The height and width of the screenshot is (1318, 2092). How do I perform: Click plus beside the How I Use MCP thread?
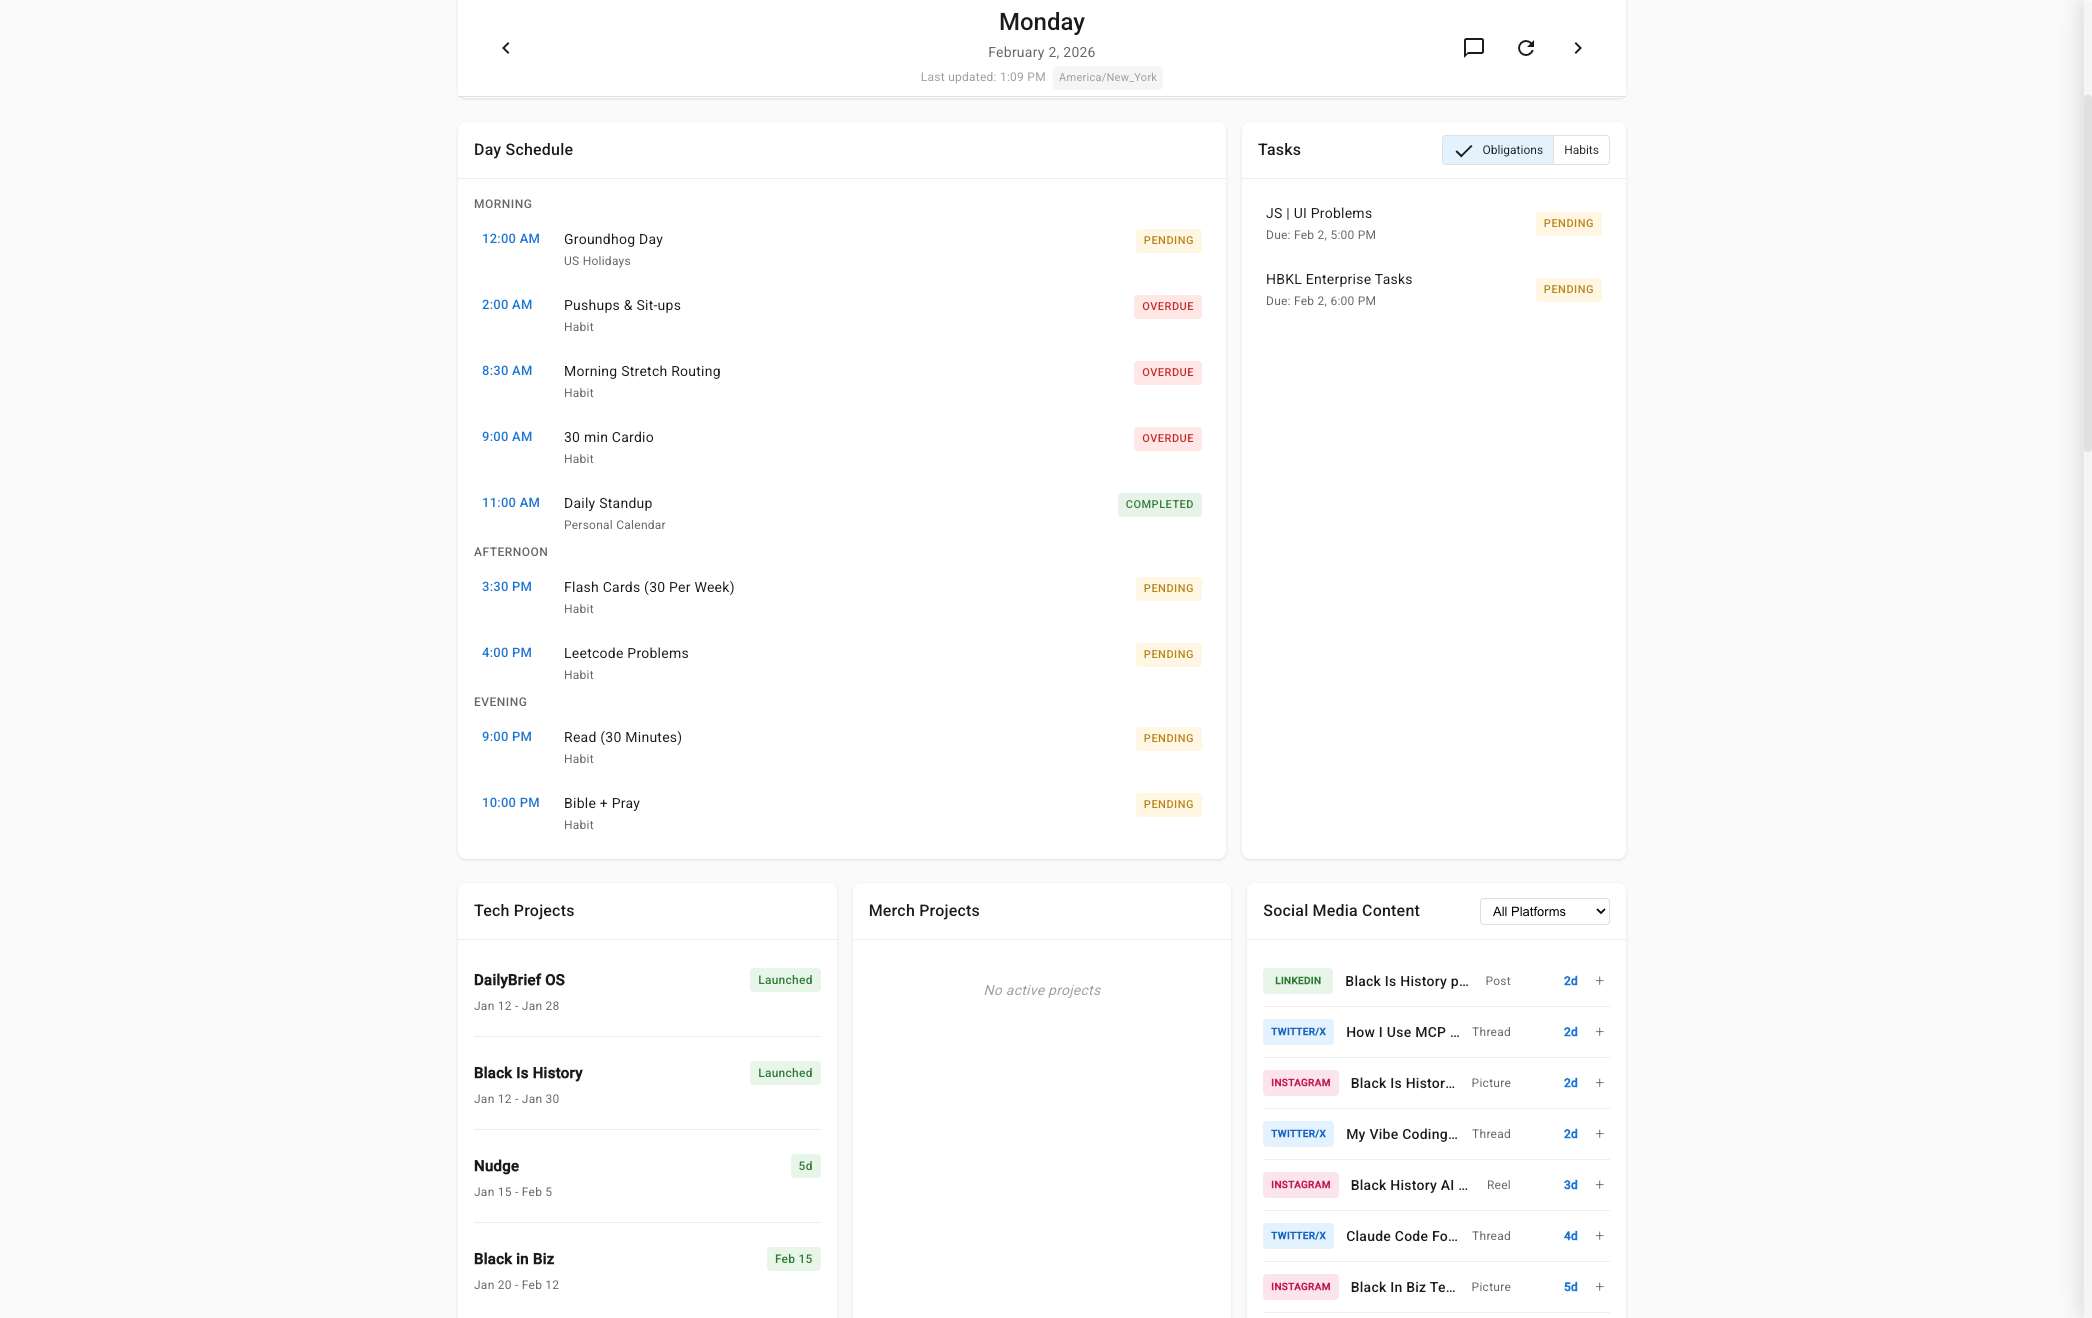click(x=1599, y=1032)
